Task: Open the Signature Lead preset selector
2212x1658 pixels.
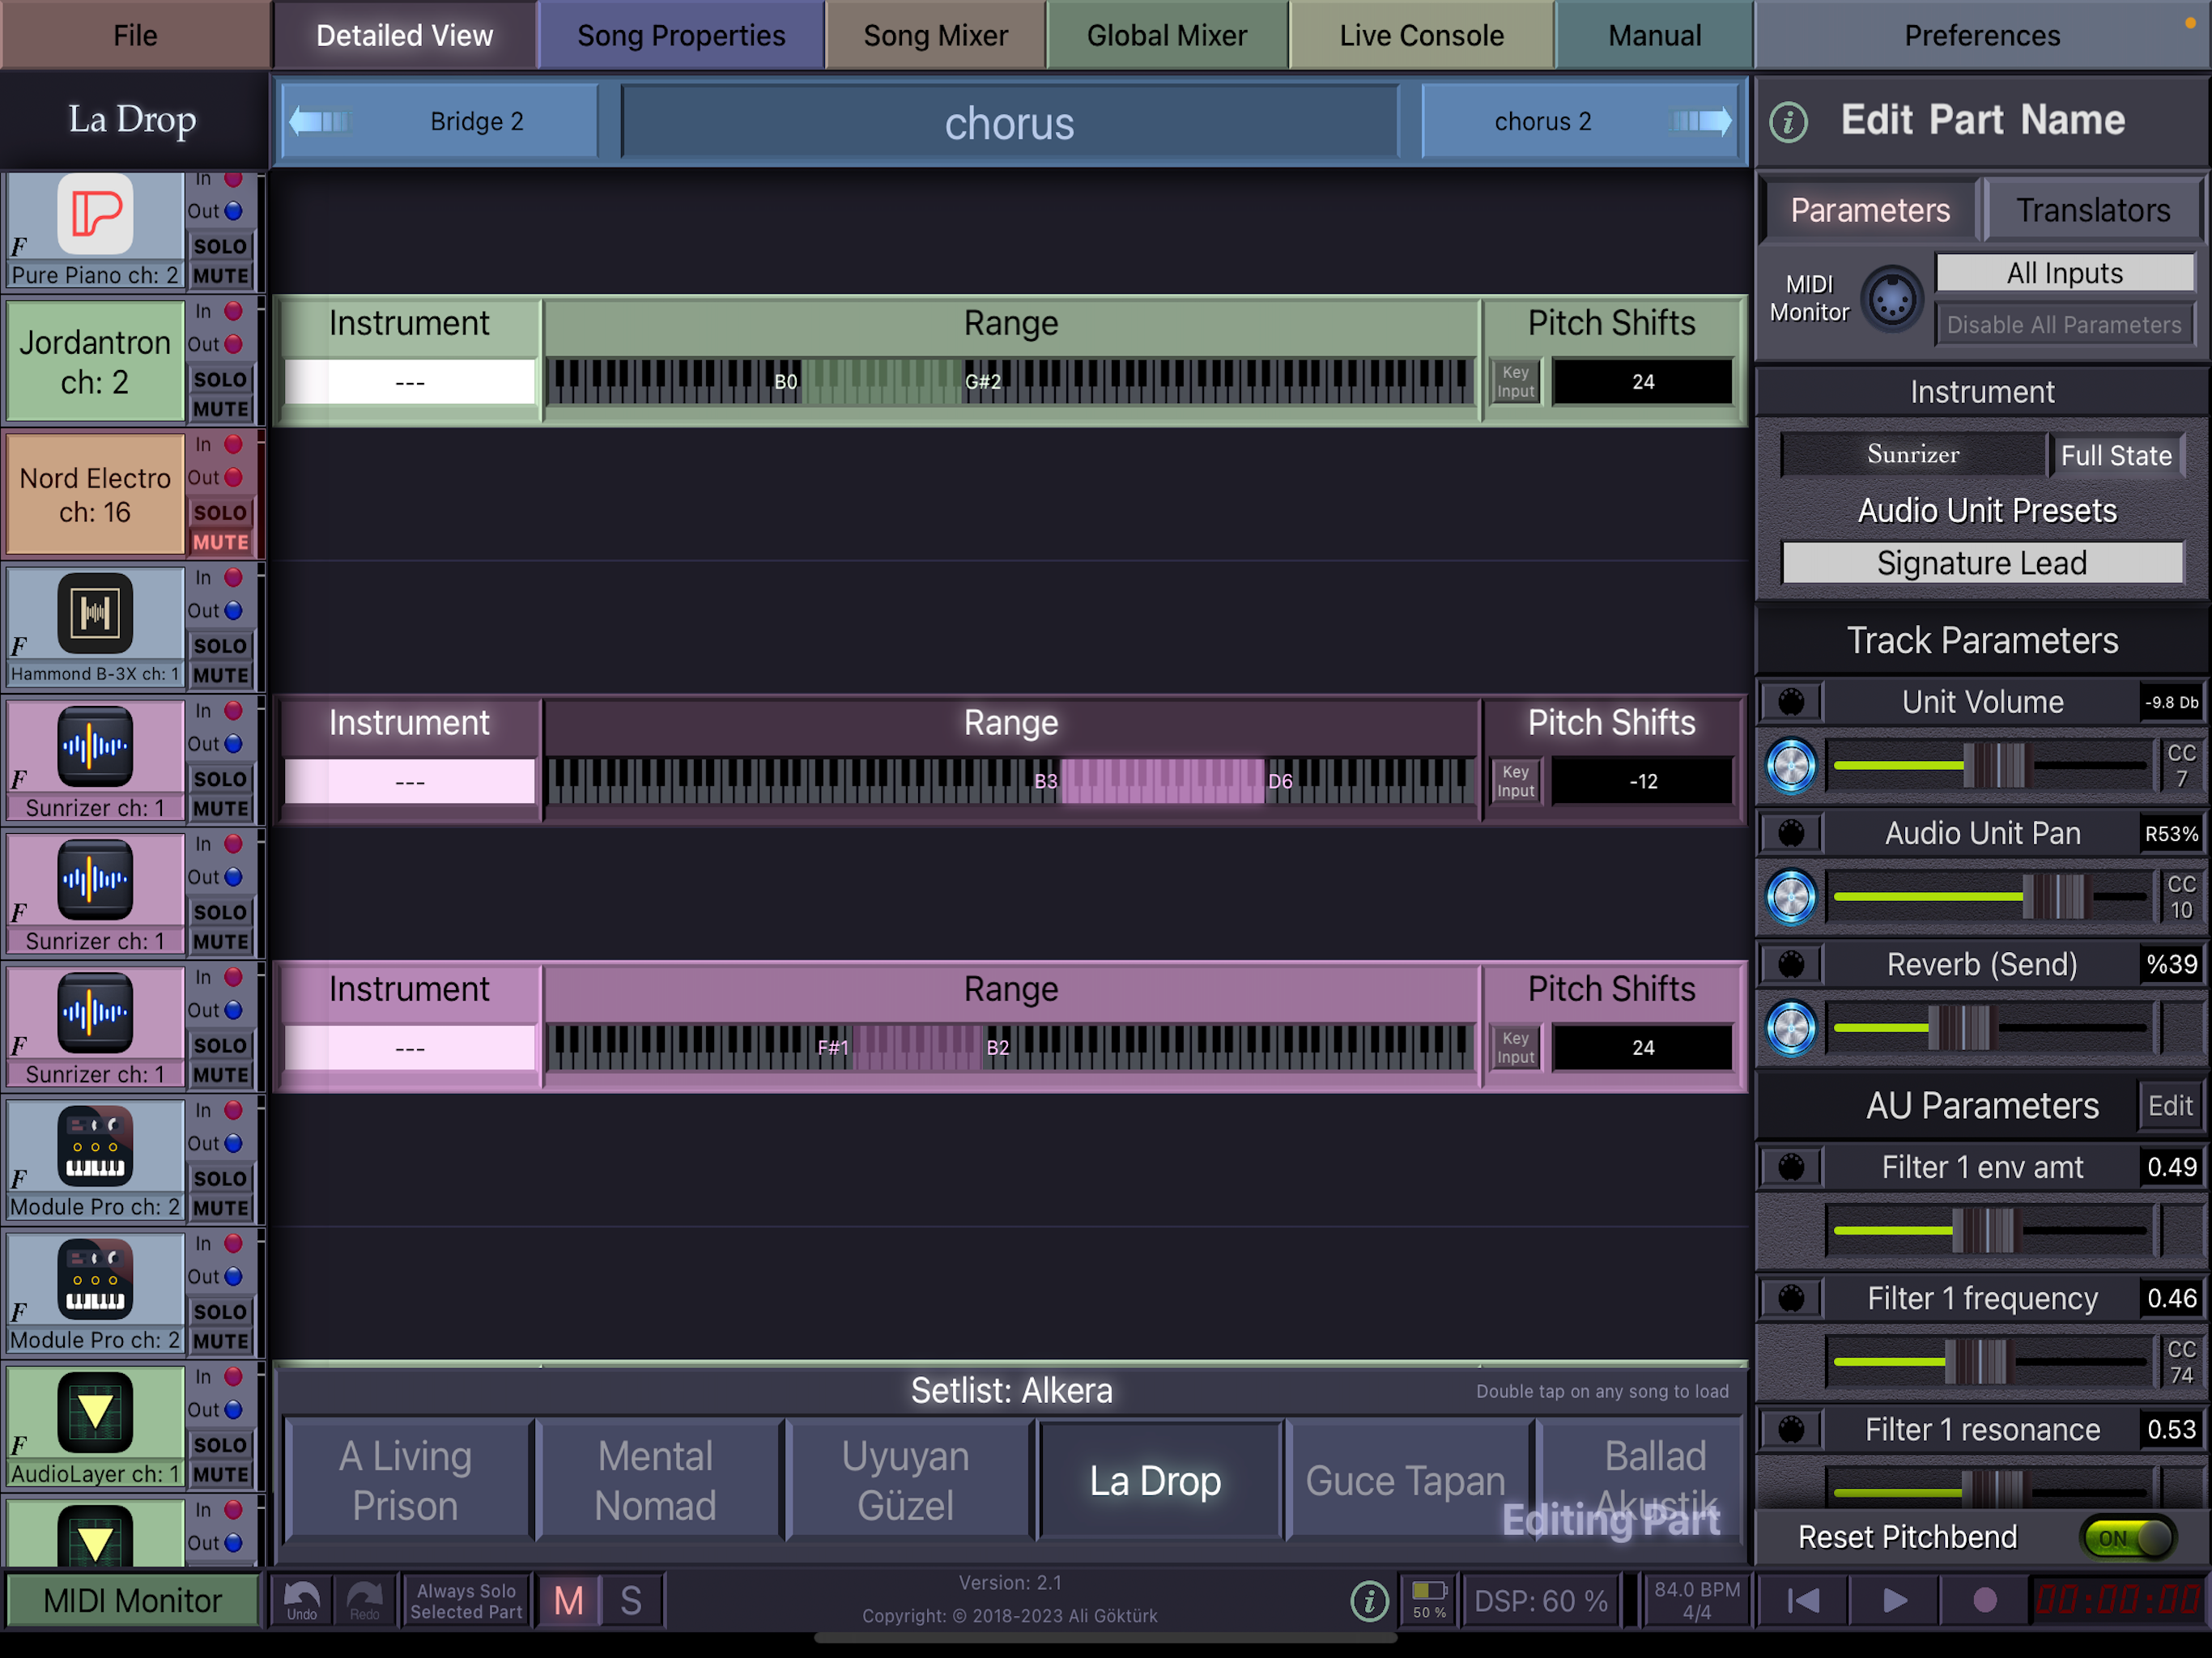Action: 1981,563
